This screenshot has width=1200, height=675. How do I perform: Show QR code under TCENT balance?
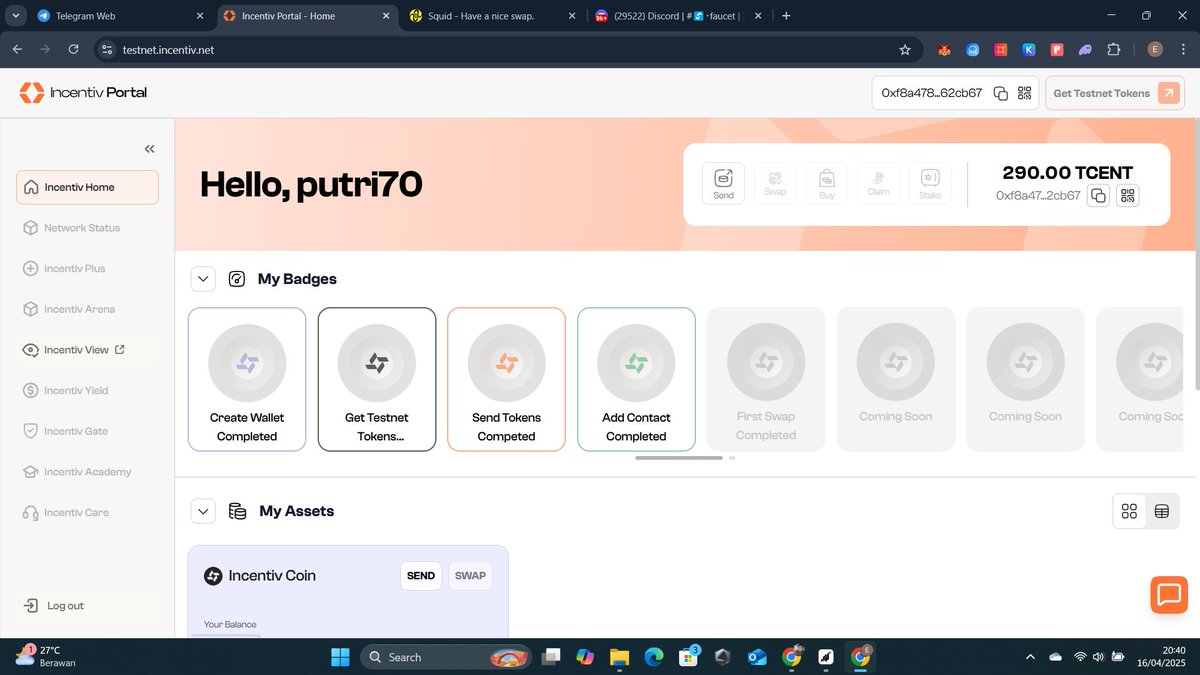[1128, 196]
